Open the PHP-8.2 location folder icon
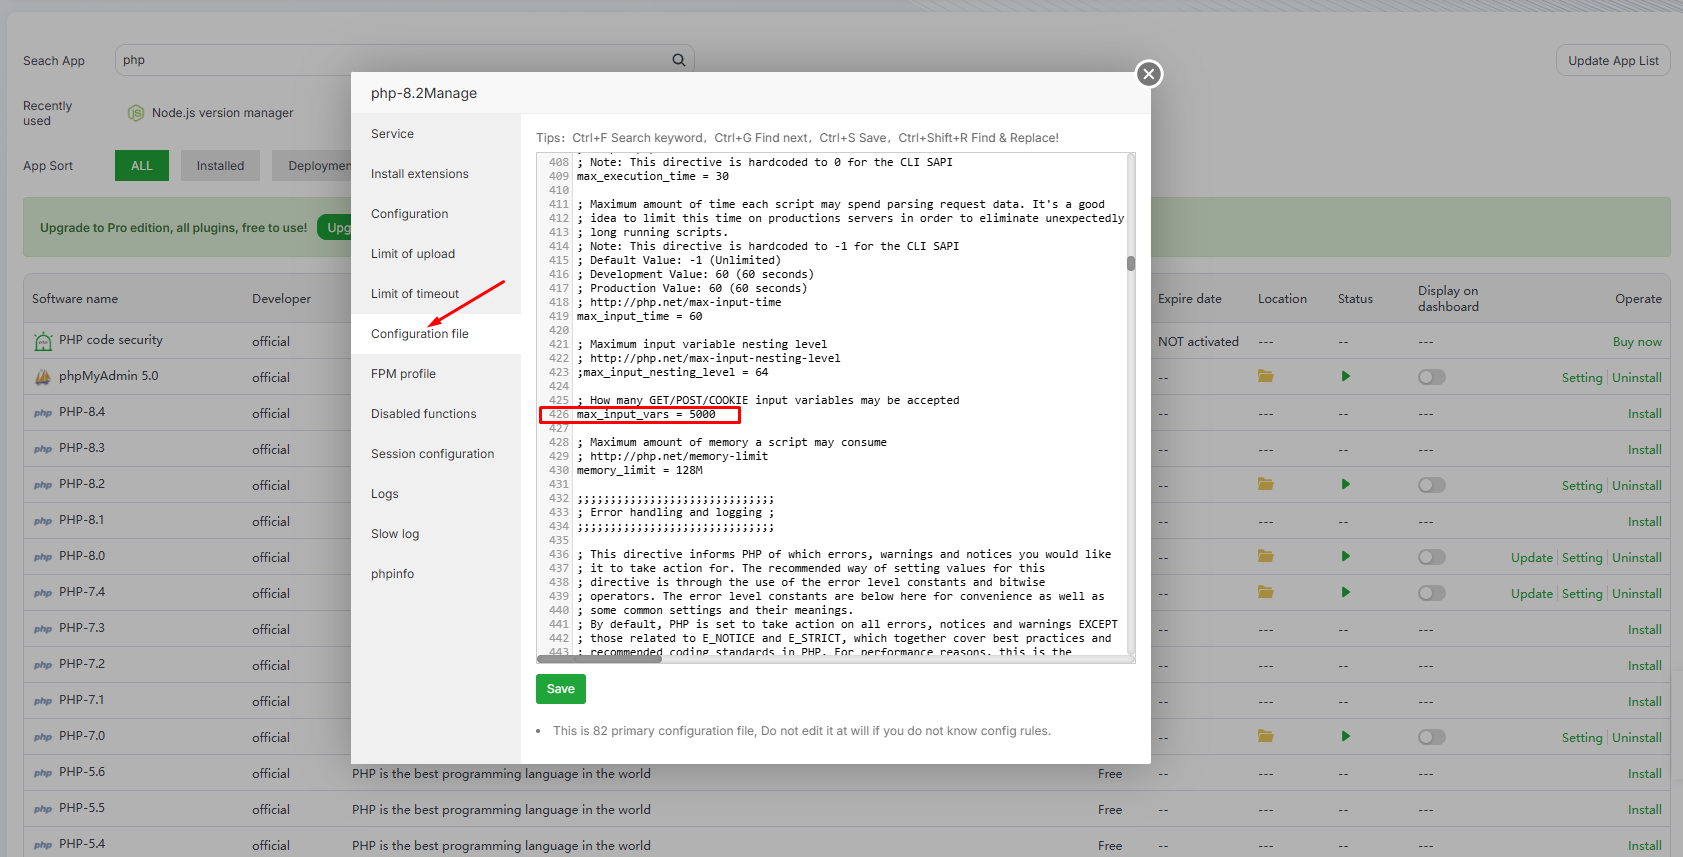The width and height of the screenshot is (1683, 857). tap(1265, 485)
